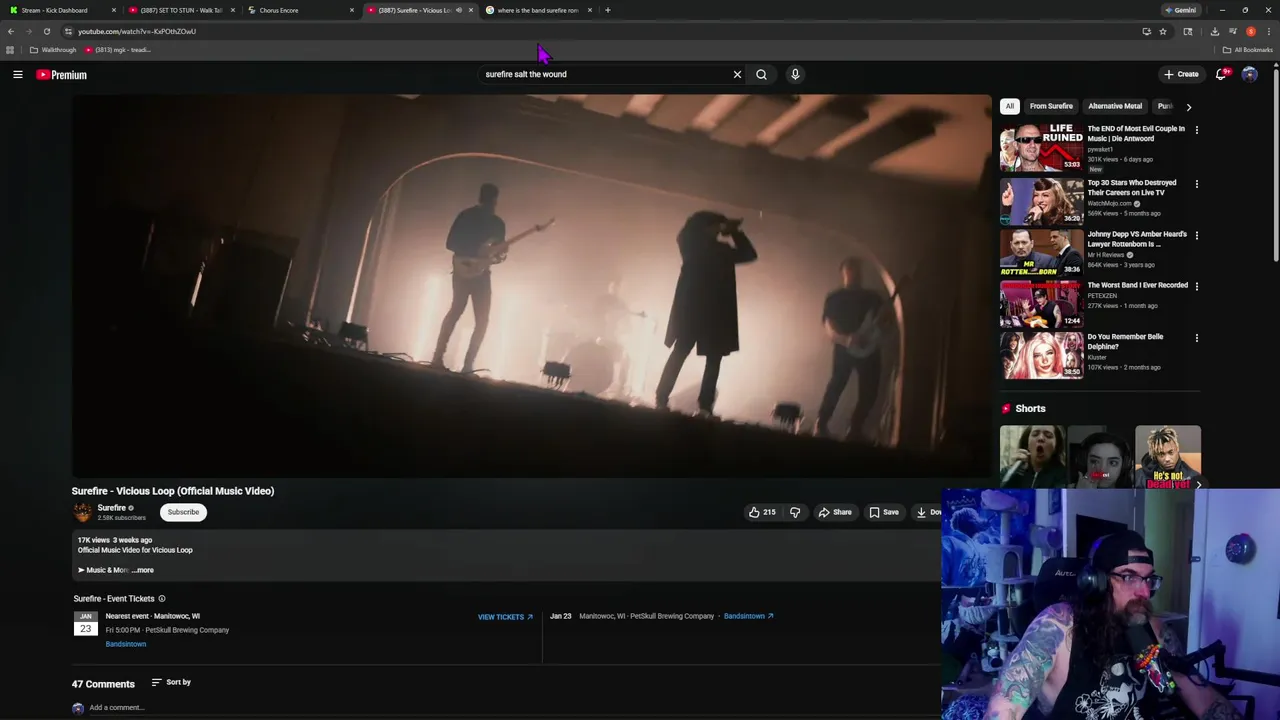Viewport: 1280px width, 720px height.
Task: Mute the Surefire tab via speaker icon
Action: pyautogui.click(x=459, y=10)
